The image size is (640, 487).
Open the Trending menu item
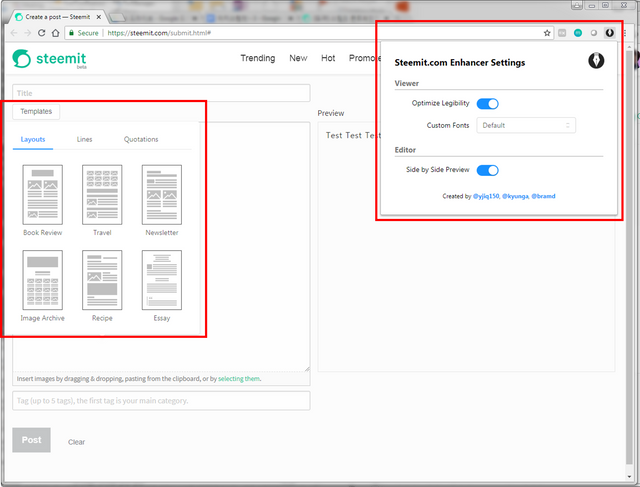point(258,58)
